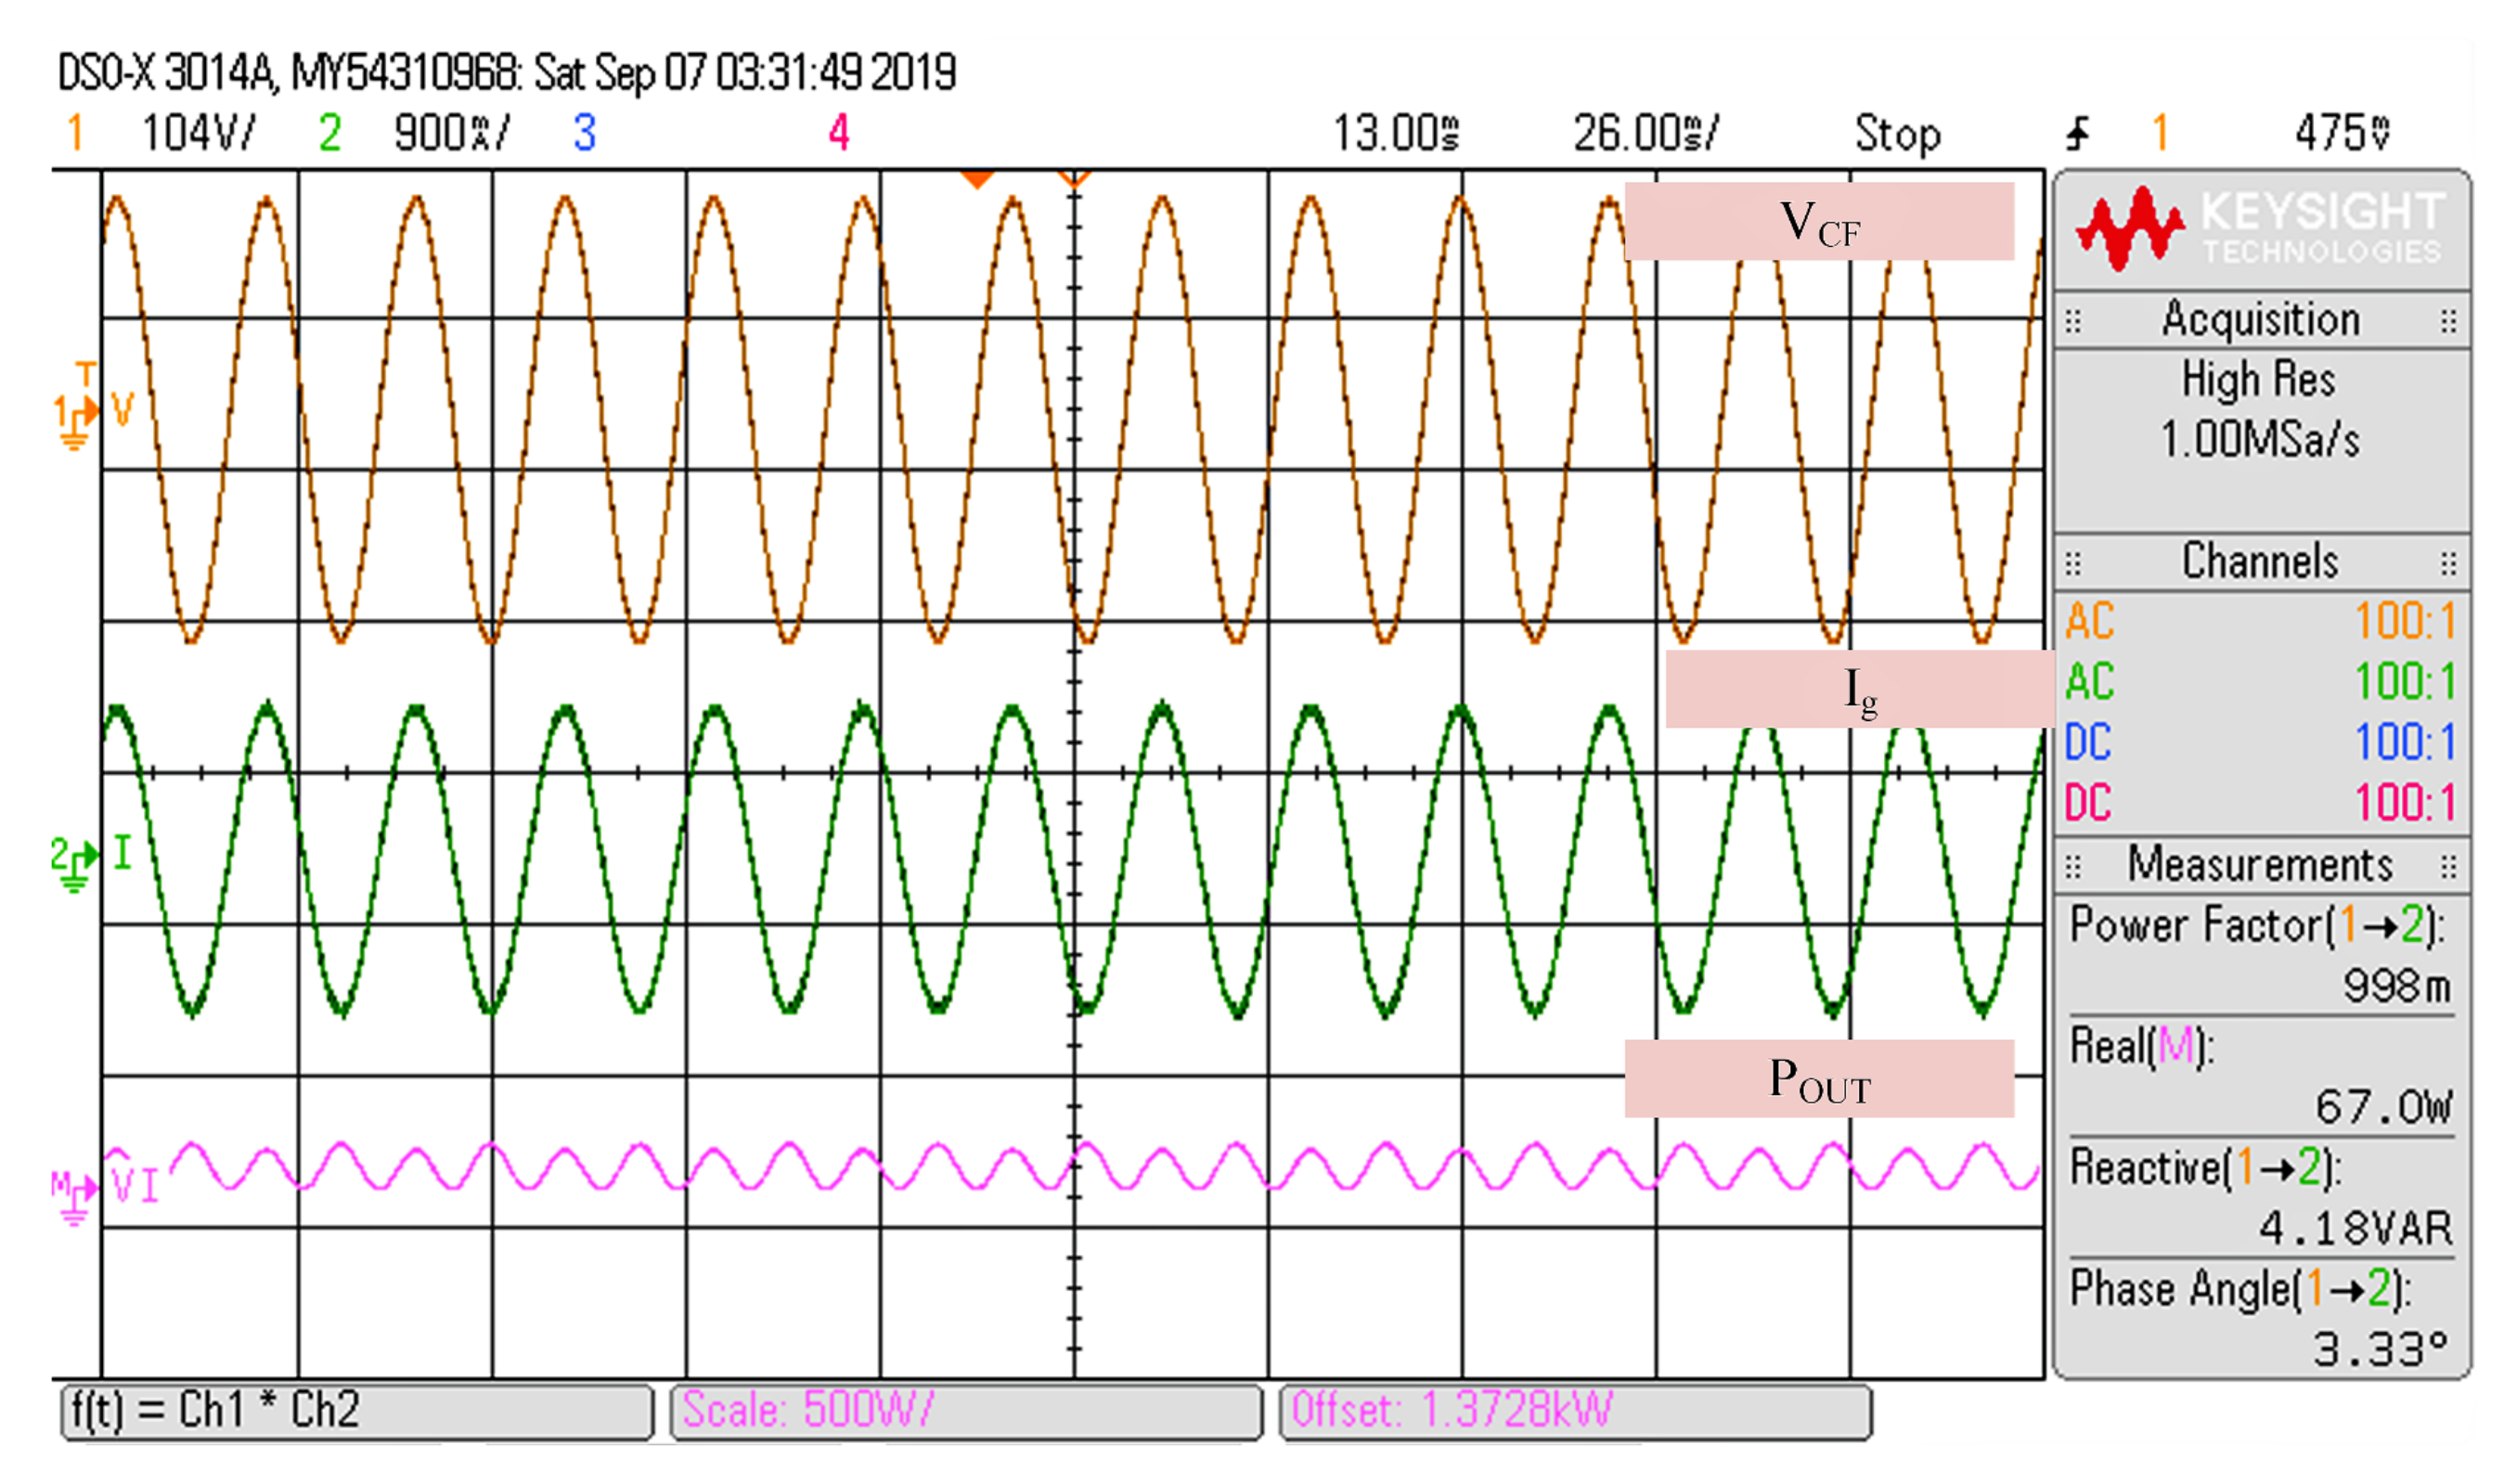
Task: Click channel 1 ground reference marker
Action: click(x=75, y=414)
